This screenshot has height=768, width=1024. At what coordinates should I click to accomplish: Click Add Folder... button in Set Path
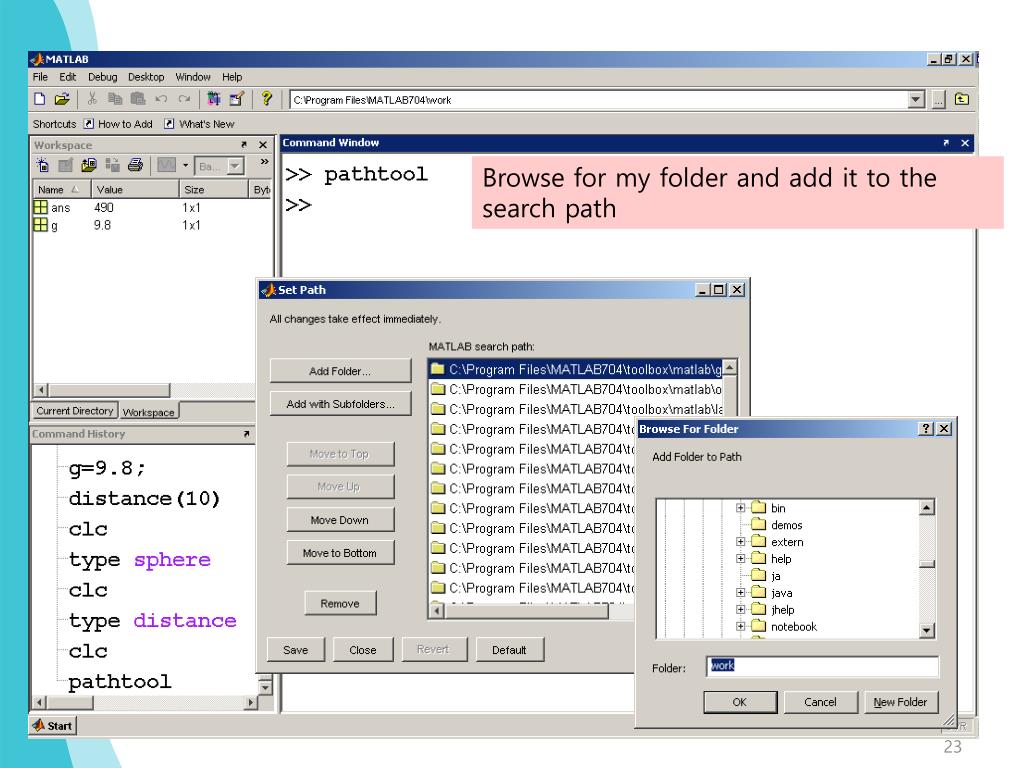point(340,371)
